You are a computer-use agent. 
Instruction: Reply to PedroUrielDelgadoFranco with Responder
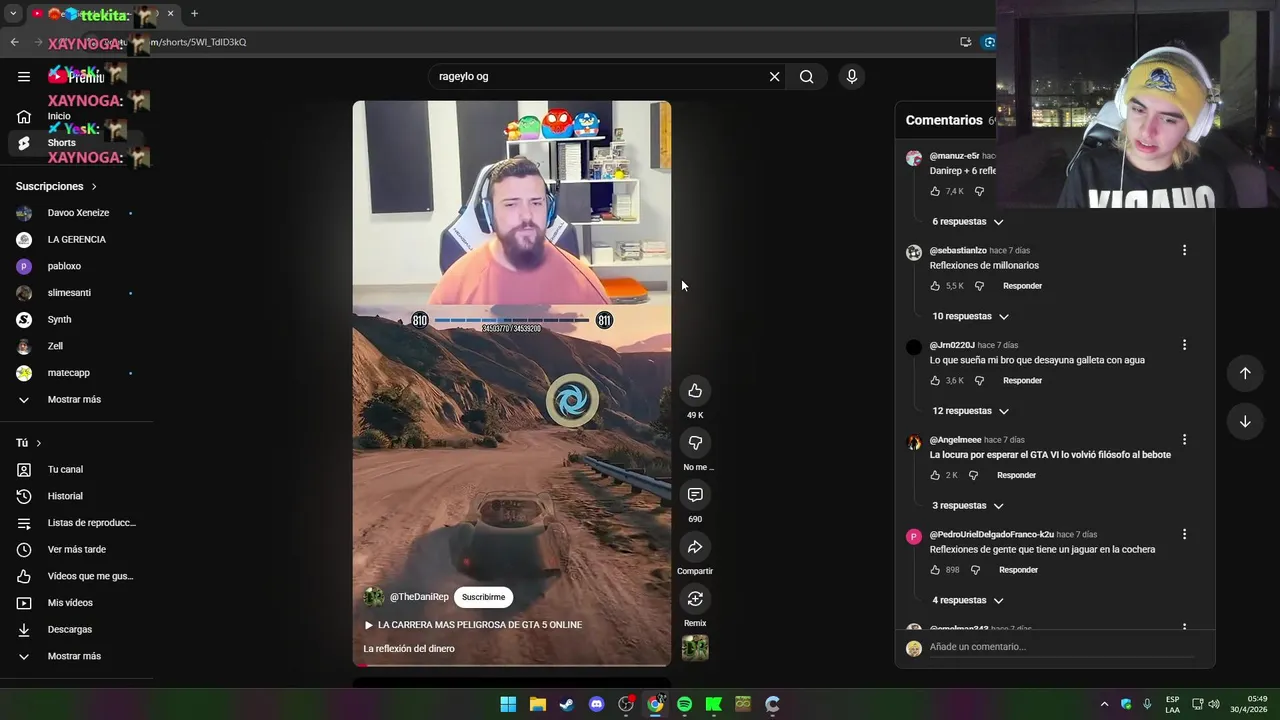tap(1018, 570)
